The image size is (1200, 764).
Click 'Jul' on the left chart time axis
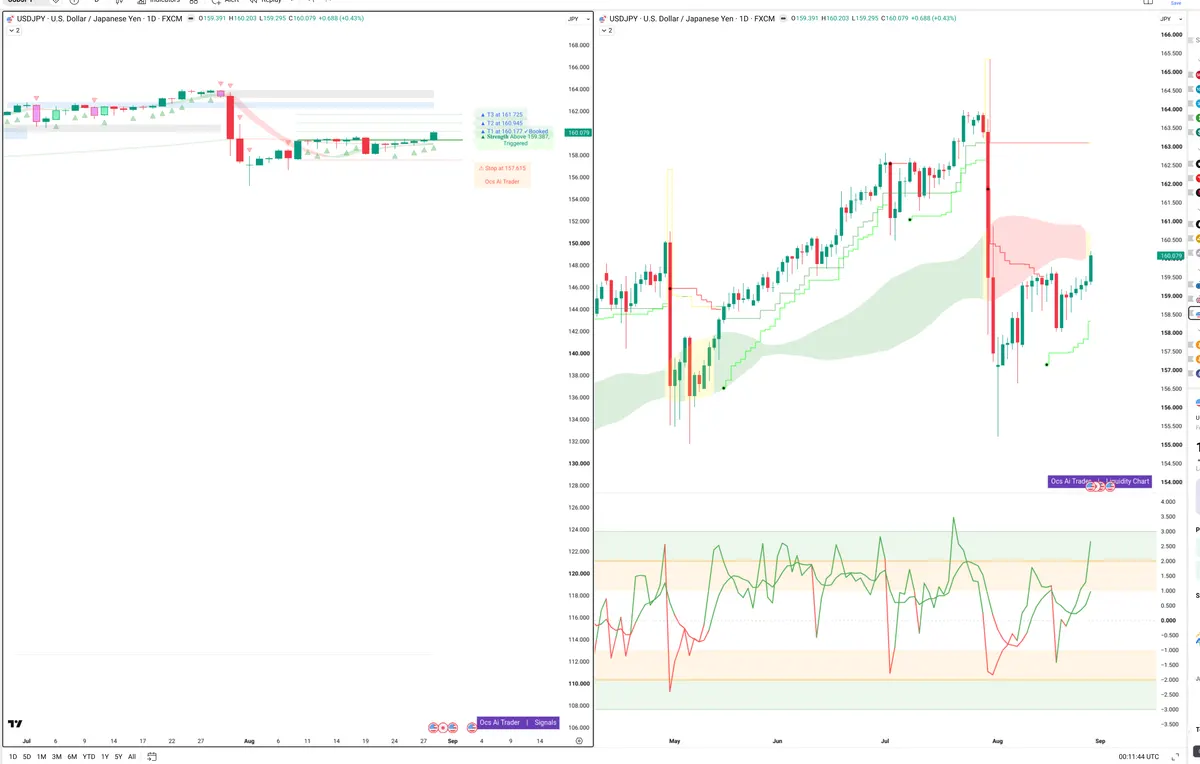point(26,741)
